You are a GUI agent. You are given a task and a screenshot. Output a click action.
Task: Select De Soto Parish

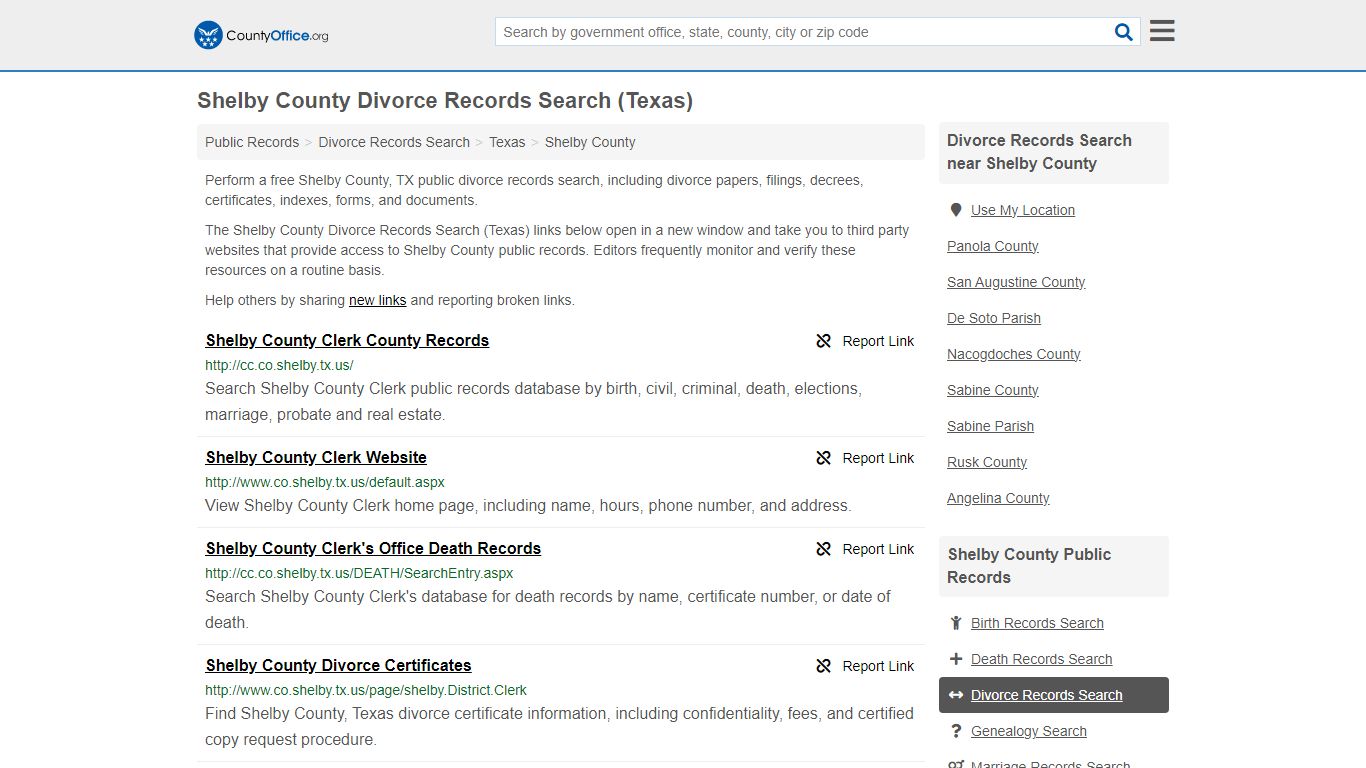point(994,318)
